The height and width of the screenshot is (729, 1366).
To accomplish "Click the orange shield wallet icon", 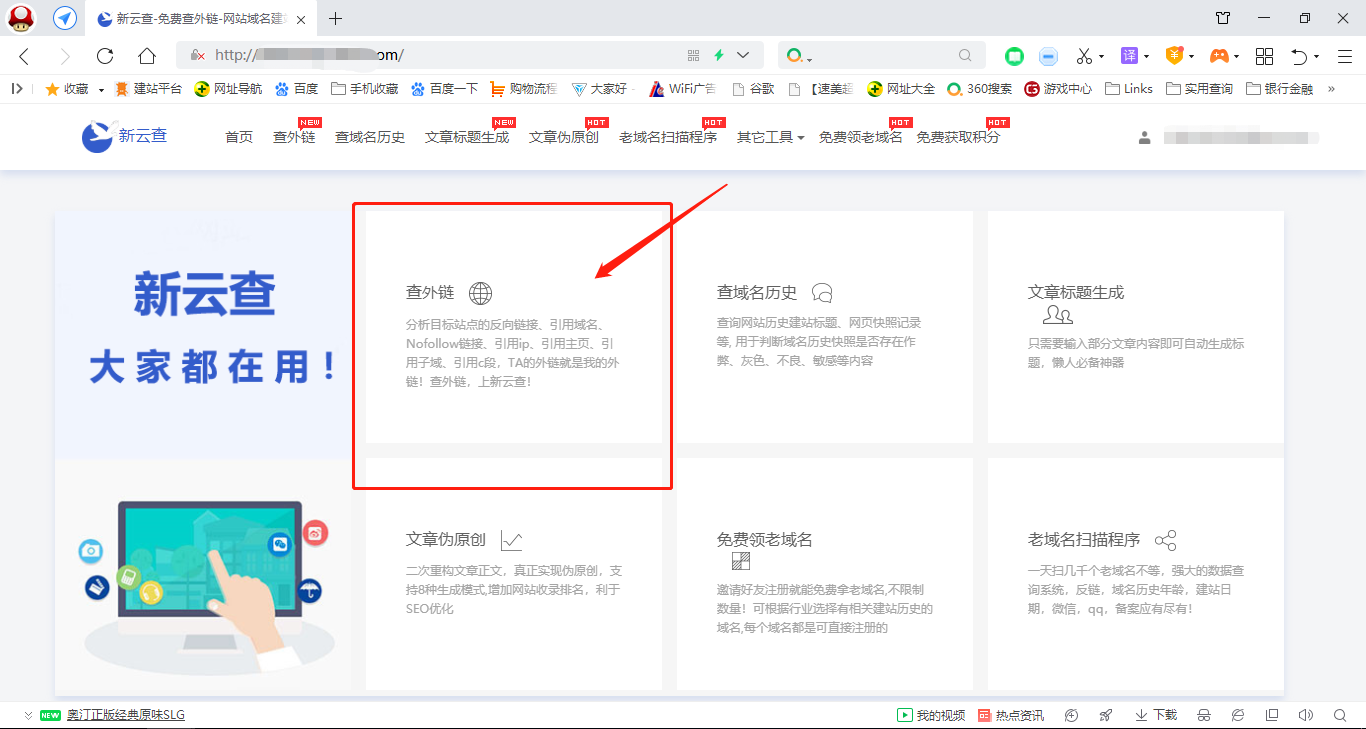I will (1175, 56).
